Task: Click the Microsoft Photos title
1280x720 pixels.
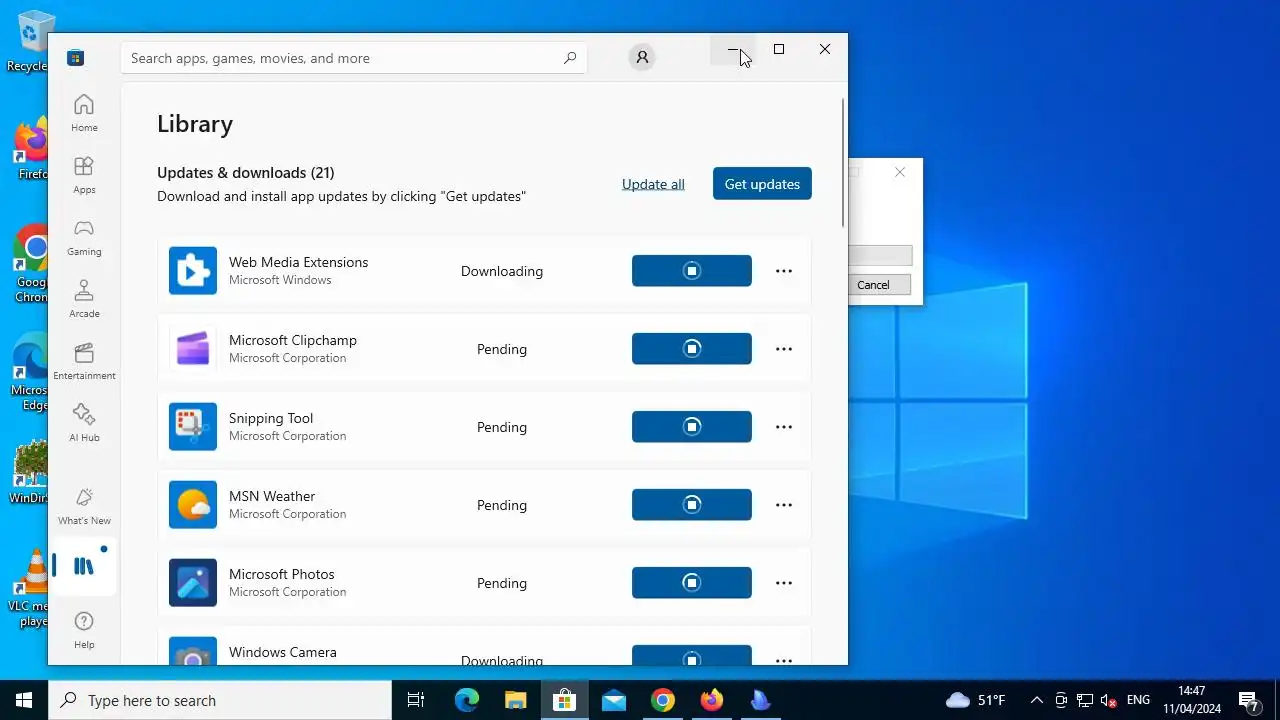Action: [x=282, y=574]
